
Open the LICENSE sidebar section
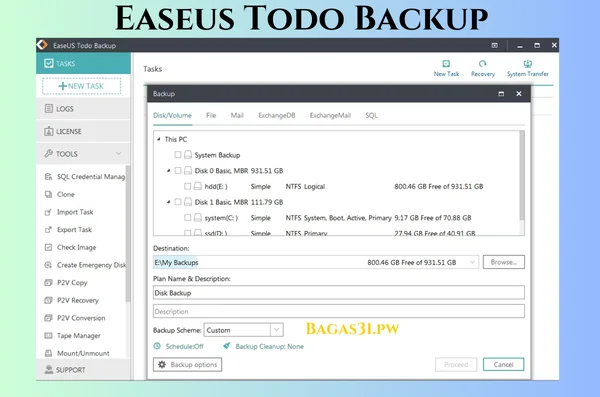pos(83,131)
